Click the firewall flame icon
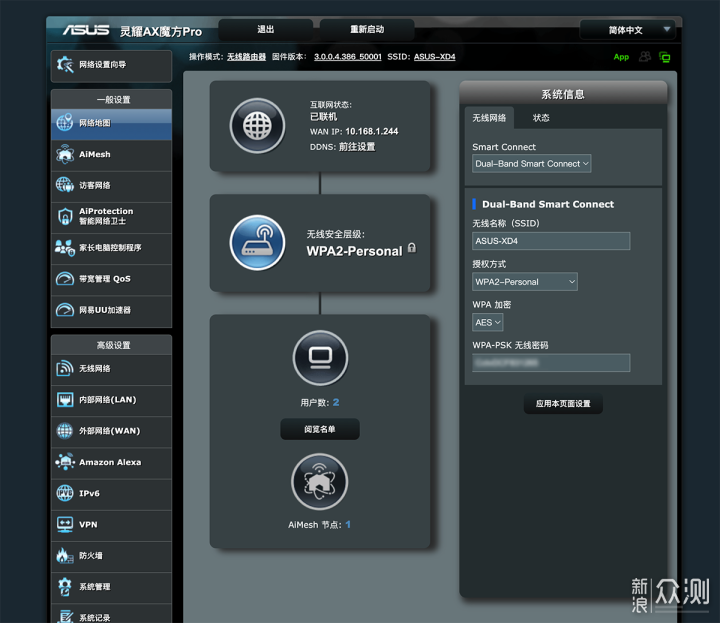 point(65,556)
